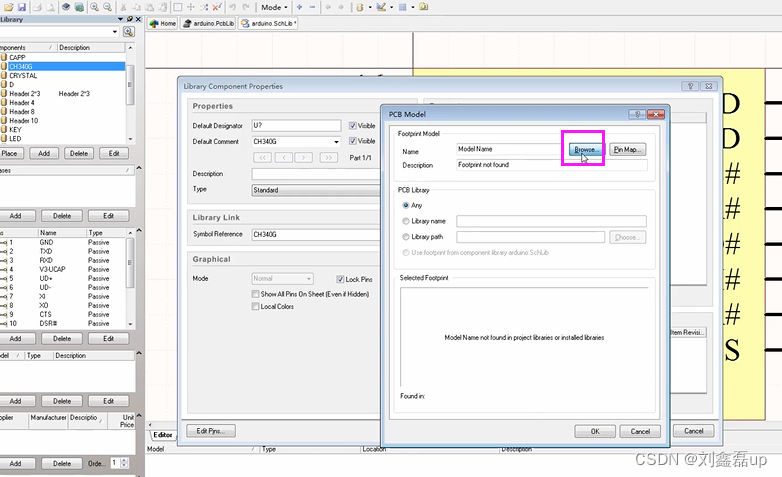Open the Type Standard dropdown
Viewport: 782px width, 477px height.
click(316, 190)
